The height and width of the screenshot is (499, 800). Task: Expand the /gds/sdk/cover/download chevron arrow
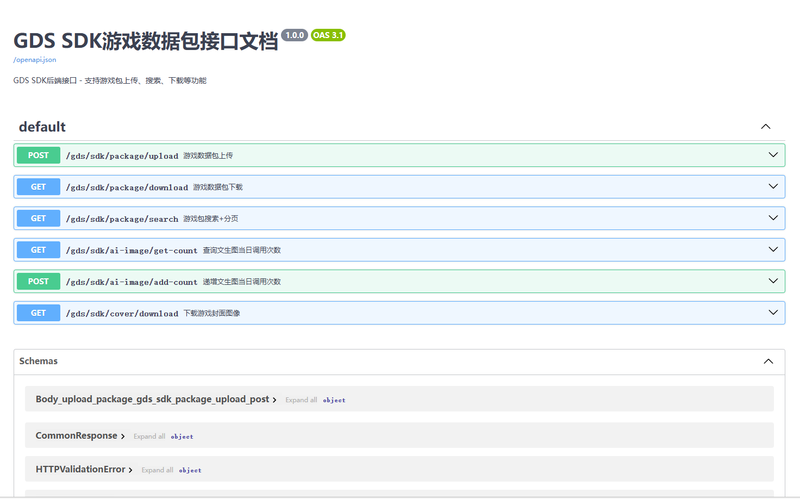pos(773,313)
